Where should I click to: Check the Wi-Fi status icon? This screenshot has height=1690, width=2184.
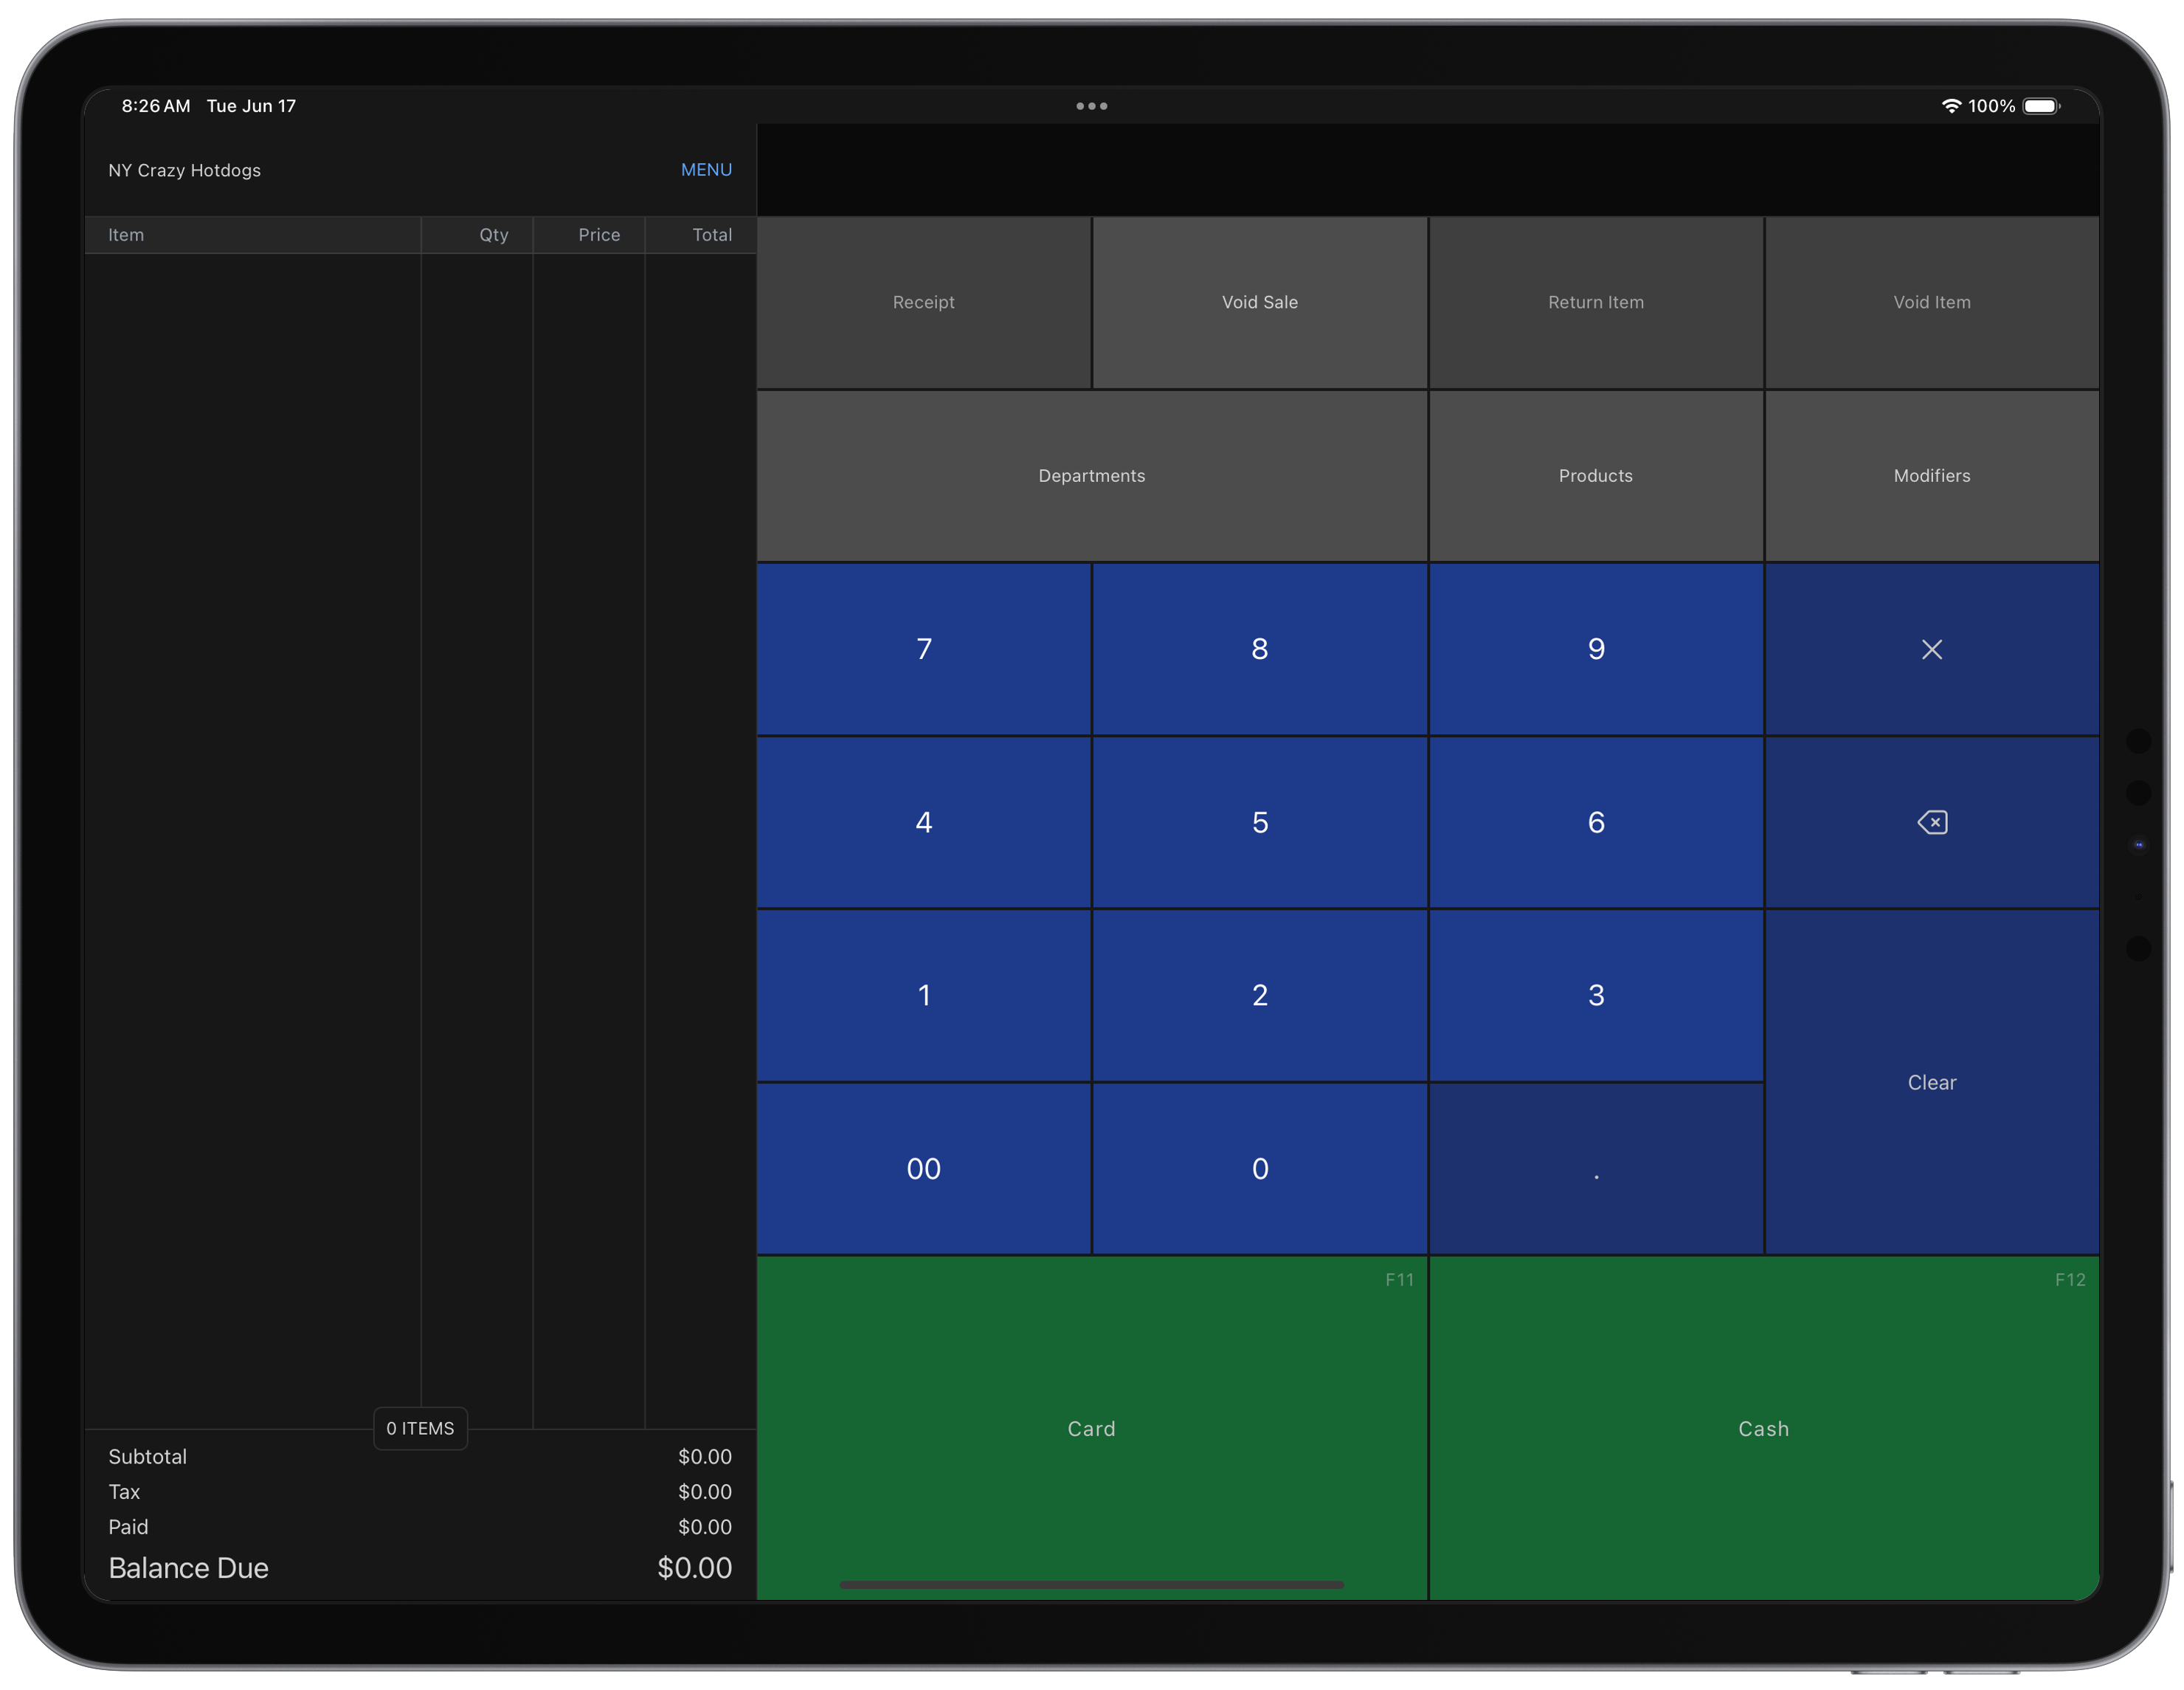[1950, 106]
